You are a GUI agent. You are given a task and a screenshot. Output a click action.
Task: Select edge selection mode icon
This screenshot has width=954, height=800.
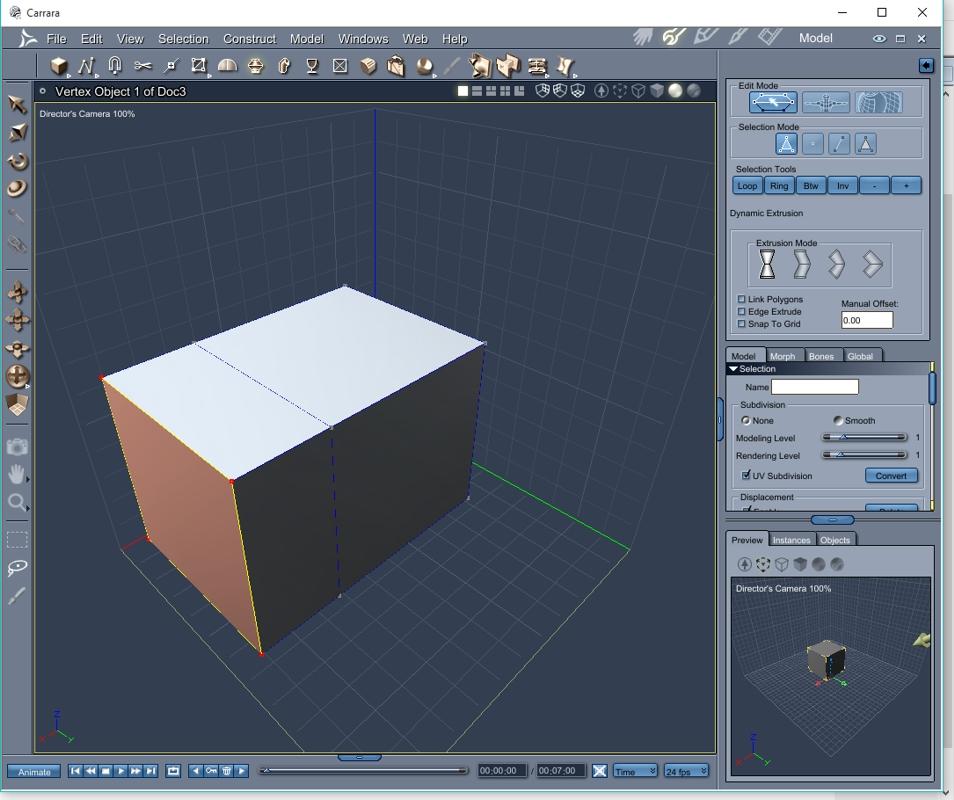839,144
